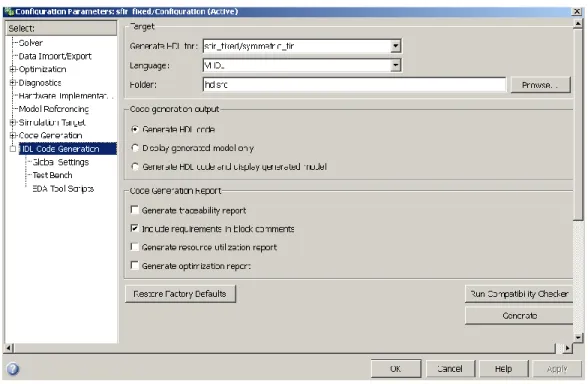588x384 pixels.
Task: Click the vertical scrollbar down arrow
Action: click(578, 337)
